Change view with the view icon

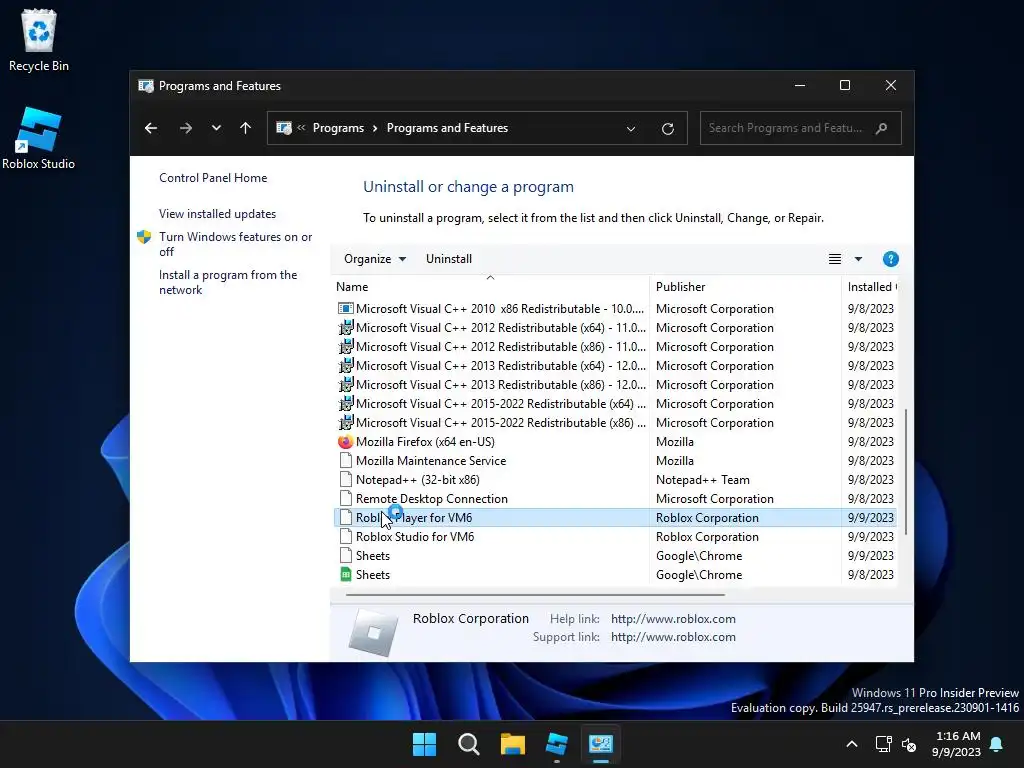pyautogui.click(x=835, y=259)
